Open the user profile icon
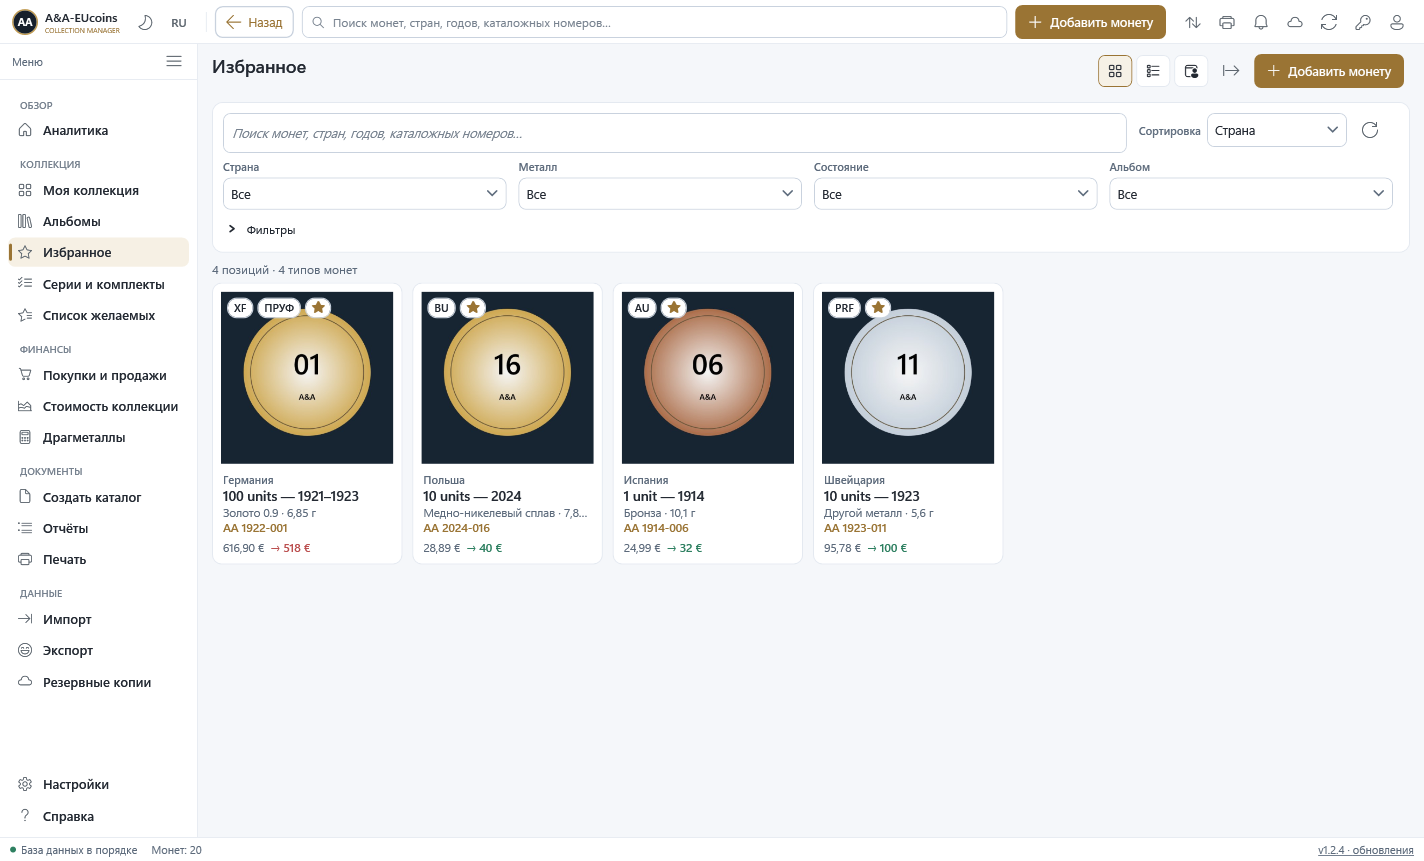1424x861 pixels. point(1397,22)
